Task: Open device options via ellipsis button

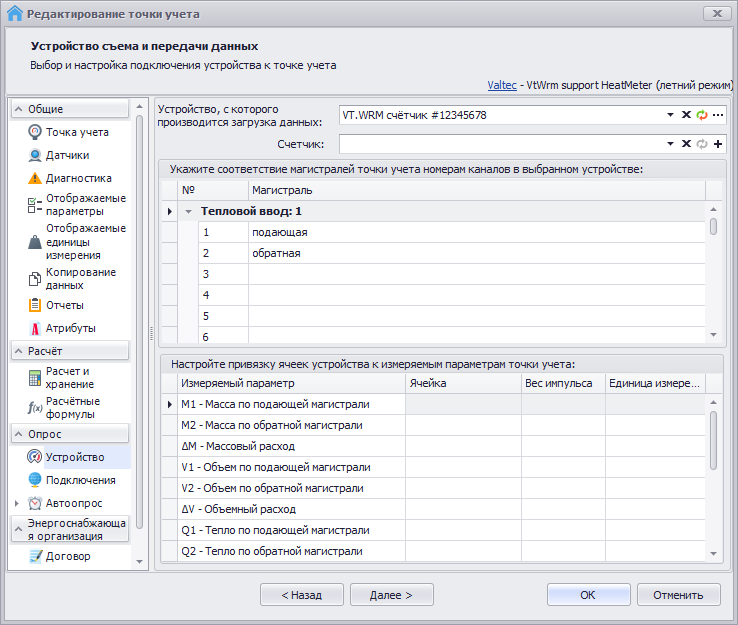Action: pyautogui.click(x=718, y=115)
